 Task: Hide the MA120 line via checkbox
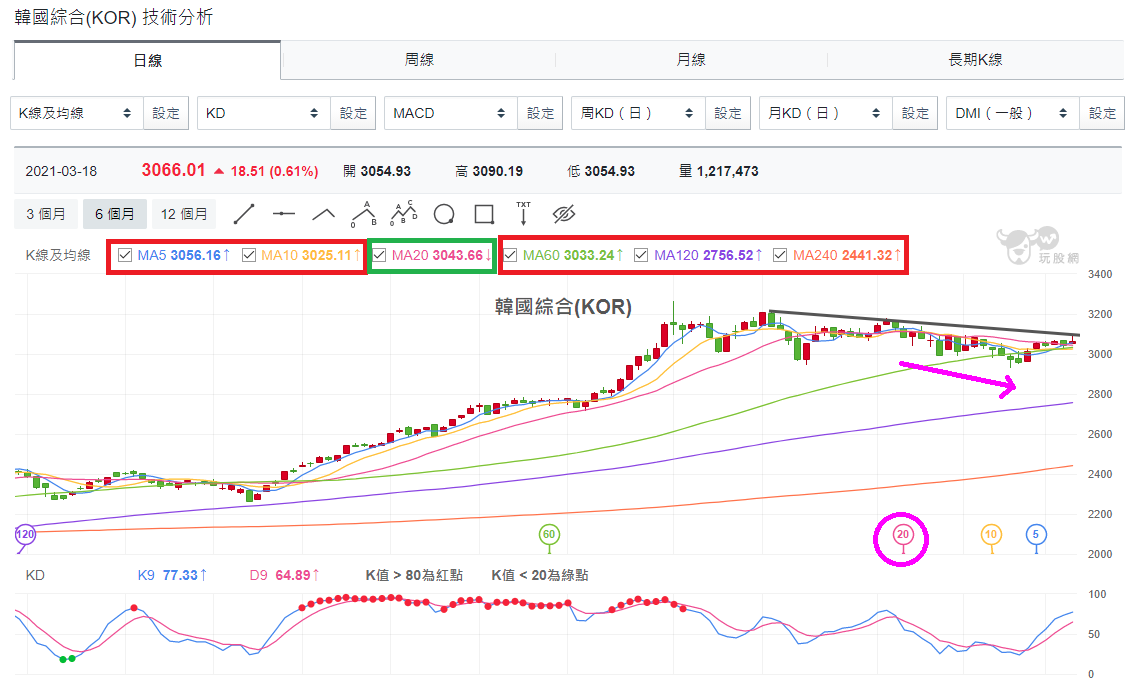coord(641,255)
